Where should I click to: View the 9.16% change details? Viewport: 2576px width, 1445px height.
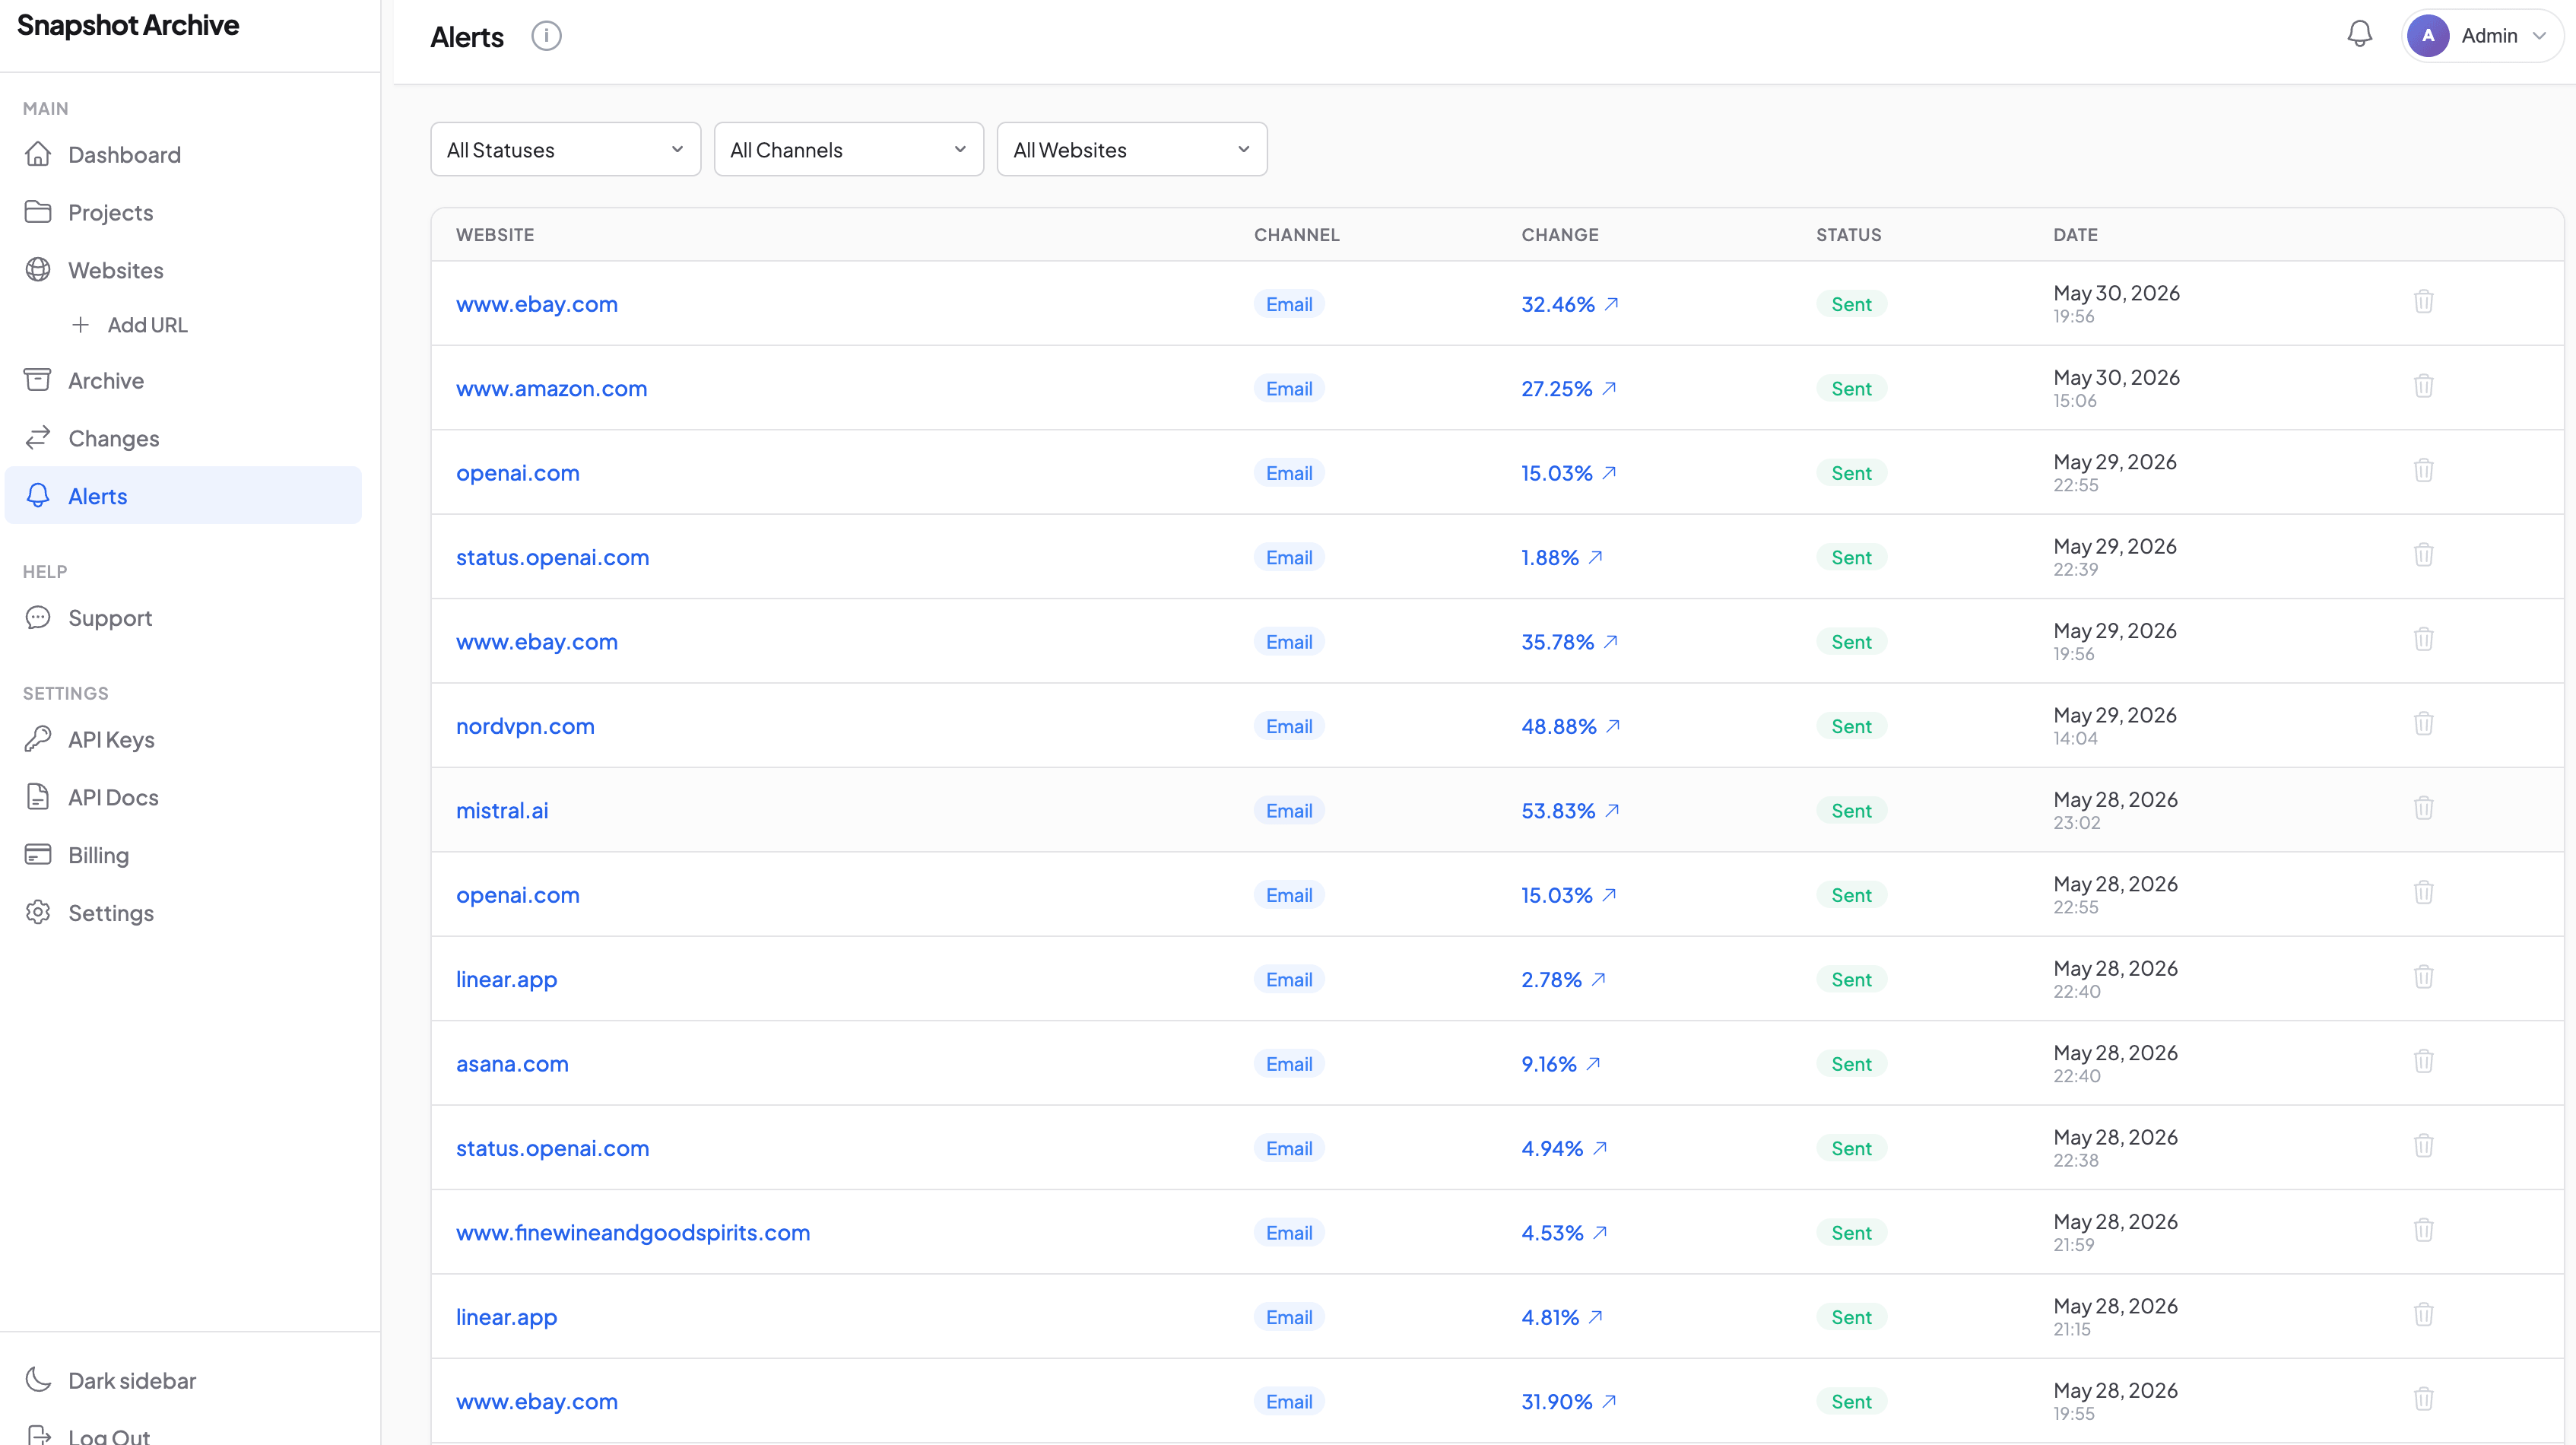1560,1064
